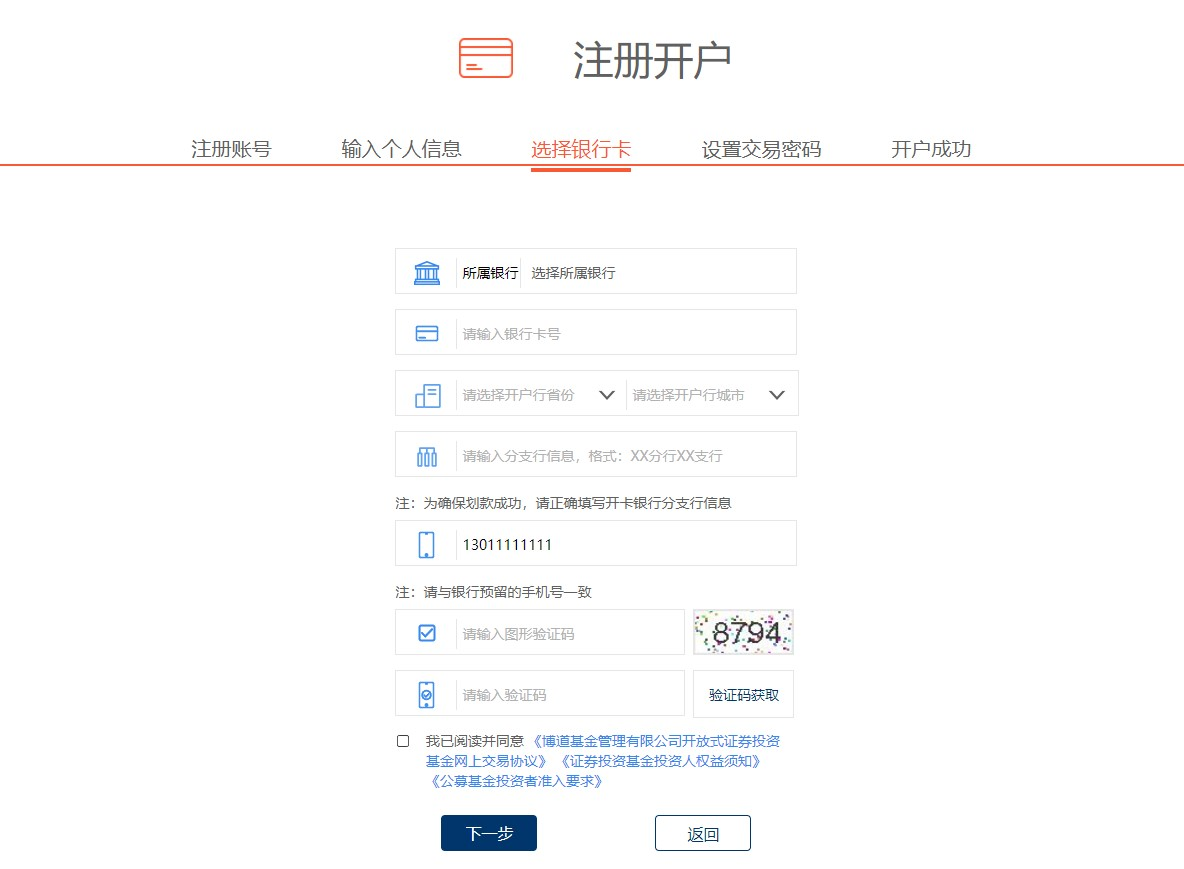The image size is (1184, 869).
Task: Click the checkmark captcha icon
Action: pyautogui.click(x=427, y=633)
